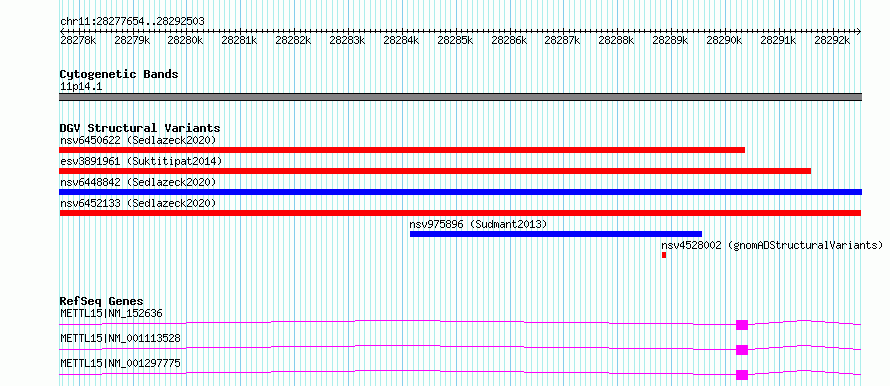Image resolution: width=890 pixels, height=386 pixels.
Task: Click the nsv6450622 (Sedlazeck2020) label
Action: click(138, 140)
